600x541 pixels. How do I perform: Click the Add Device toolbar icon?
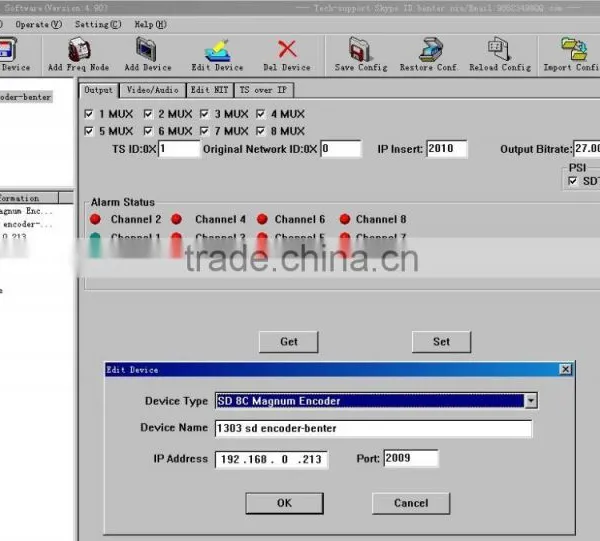click(147, 49)
